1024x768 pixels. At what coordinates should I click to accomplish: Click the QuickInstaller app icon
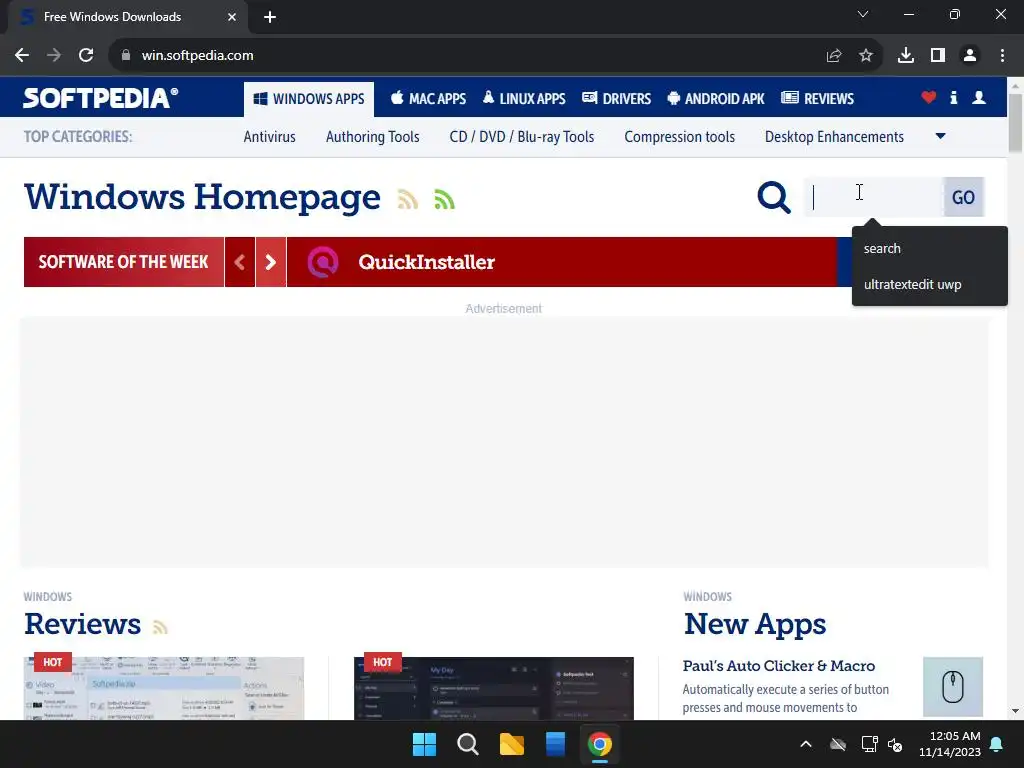[x=323, y=262]
